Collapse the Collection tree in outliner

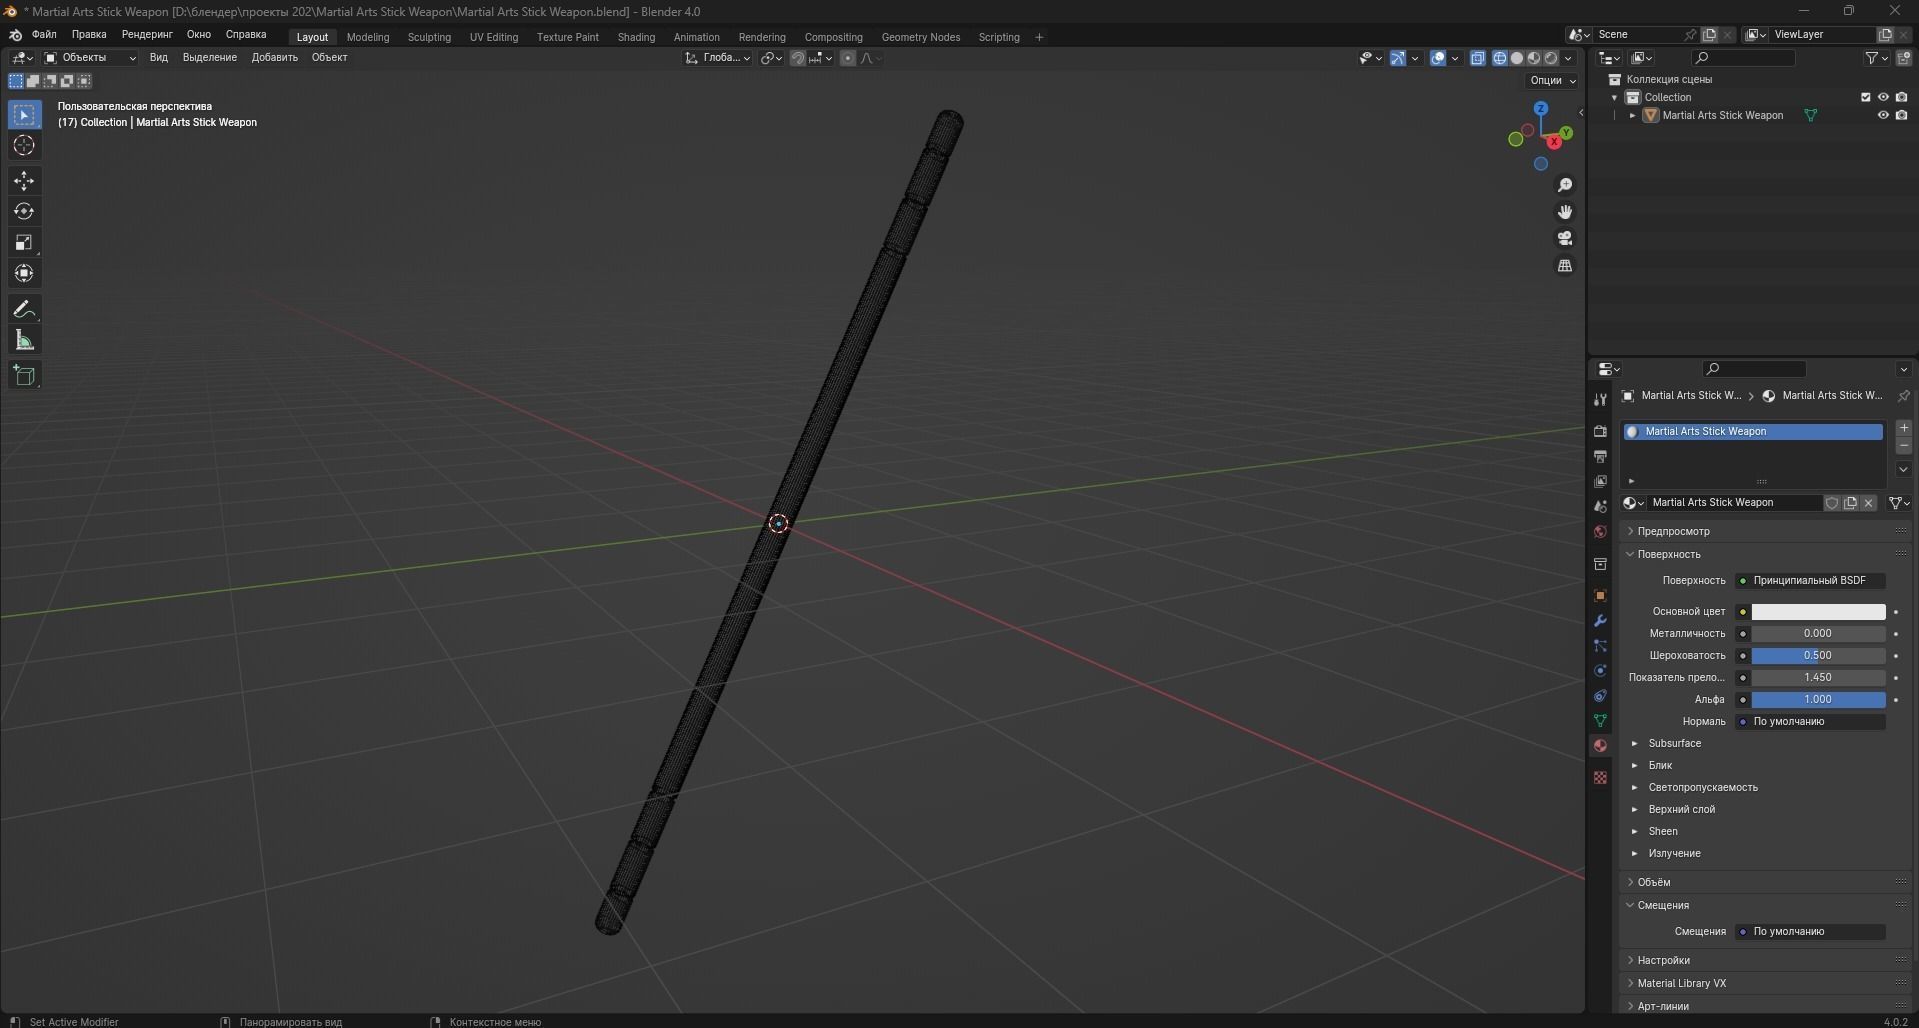pyautogui.click(x=1614, y=97)
